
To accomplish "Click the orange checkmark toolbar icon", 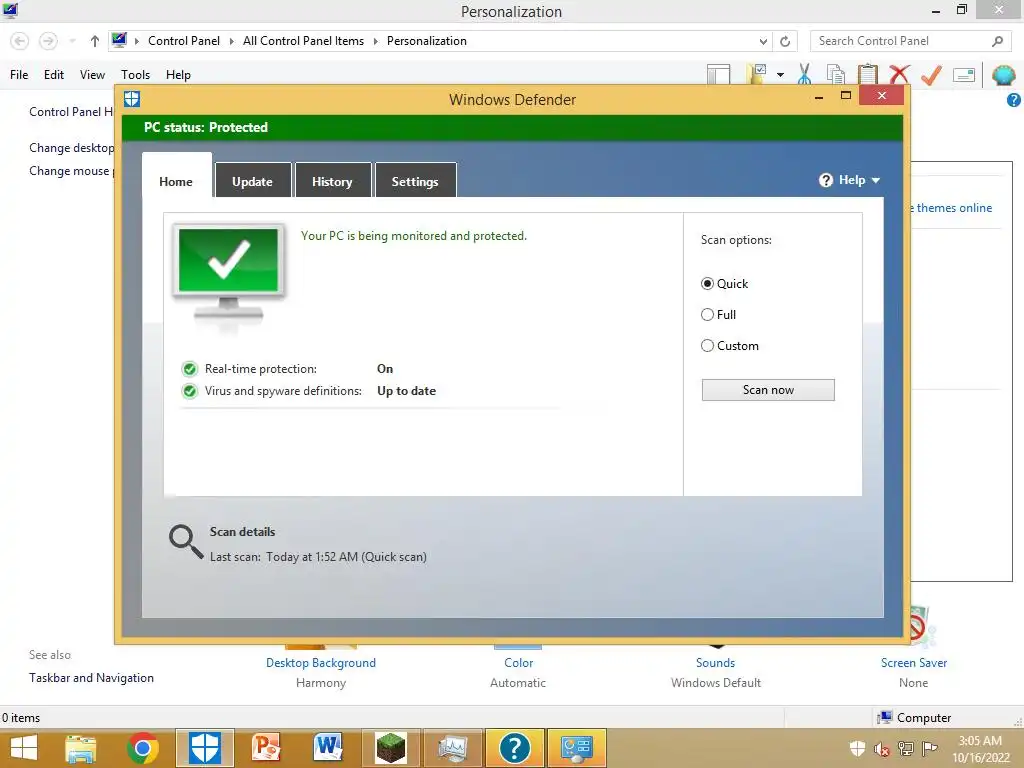I will (x=931, y=74).
